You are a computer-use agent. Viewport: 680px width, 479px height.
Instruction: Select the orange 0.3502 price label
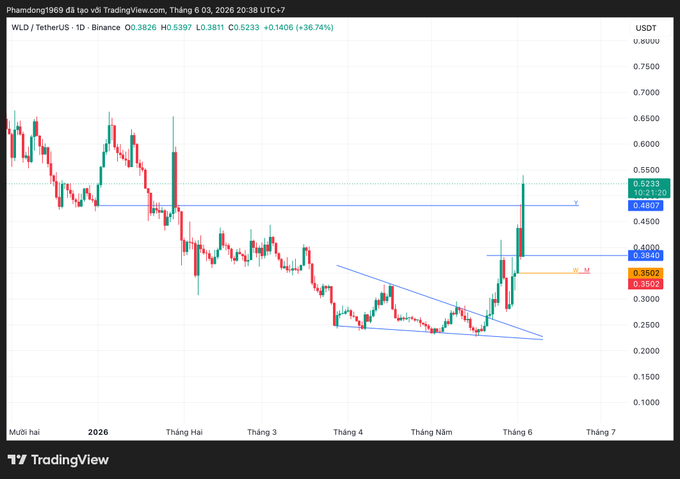(x=646, y=273)
